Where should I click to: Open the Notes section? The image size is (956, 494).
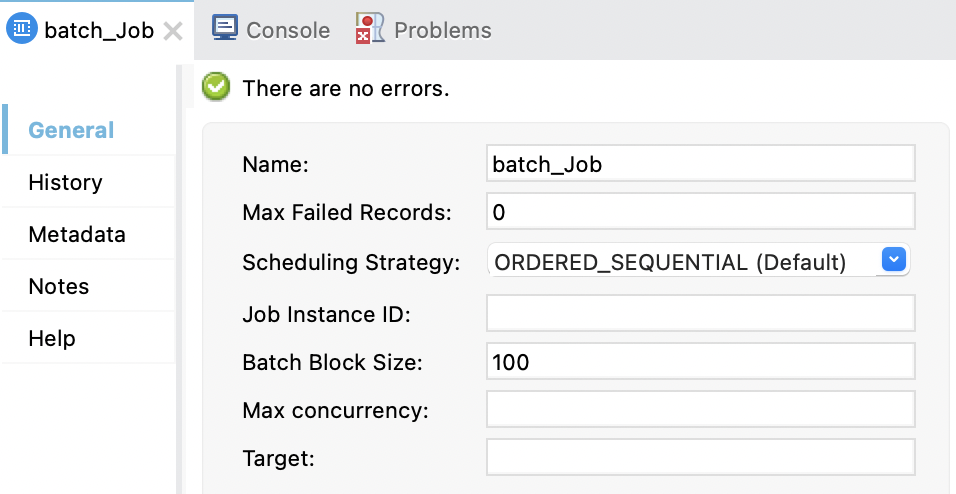(x=59, y=287)
